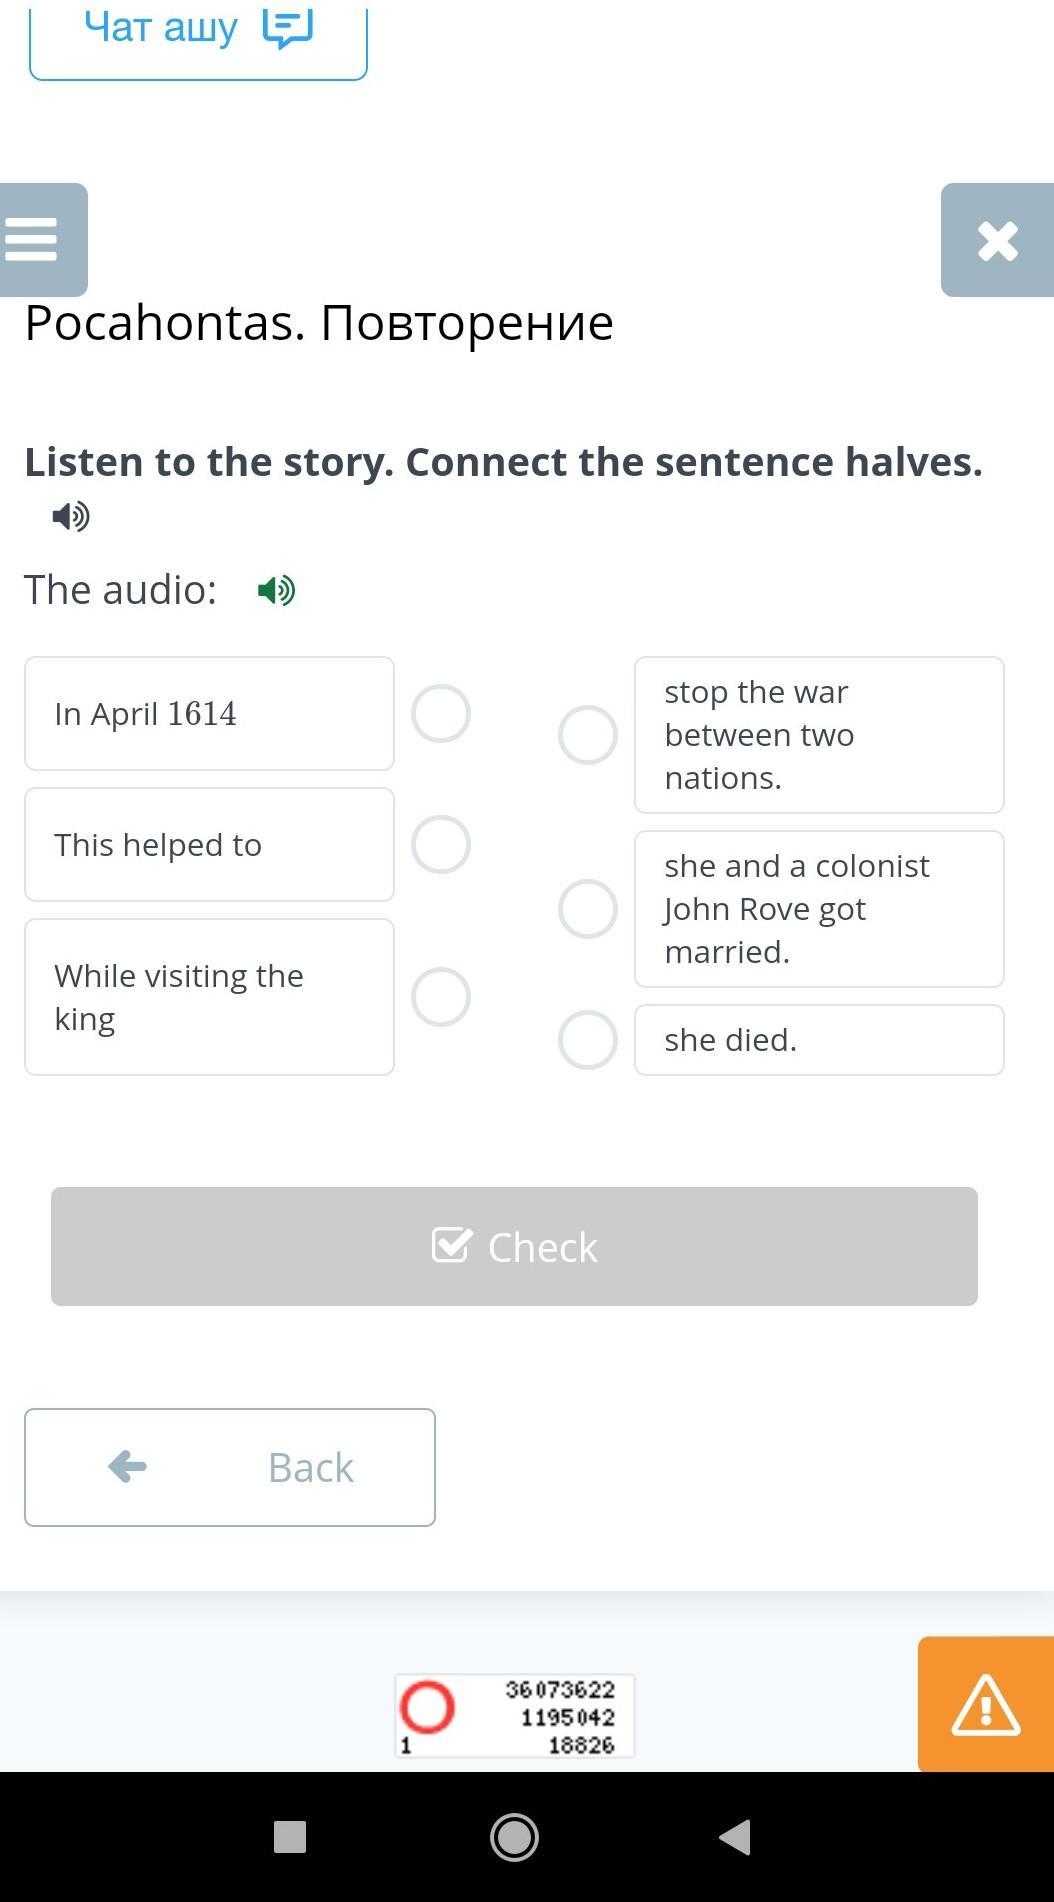Image resolution: width=1054 pixels, height=1902 pixels.
Task: Tap the red circle counter badge
Action: tap(428, 1706)
